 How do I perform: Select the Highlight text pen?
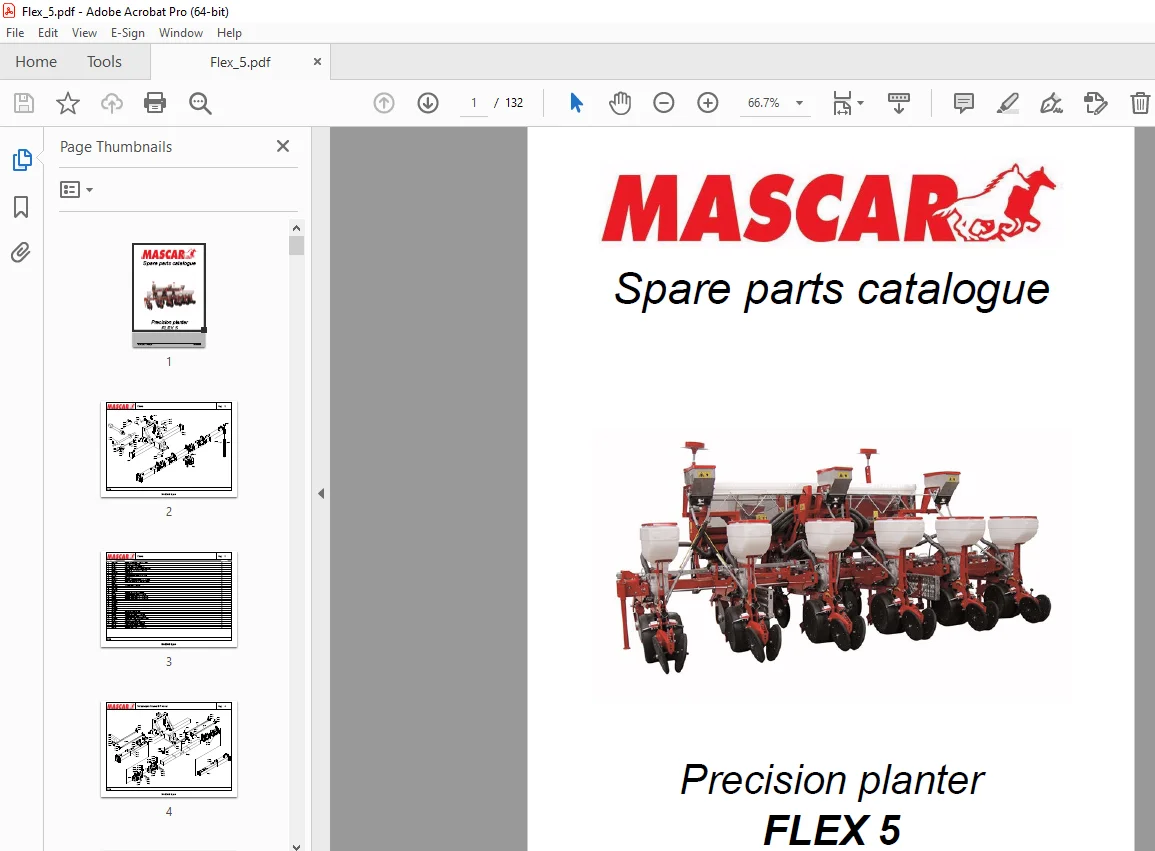click(1008, 103)
